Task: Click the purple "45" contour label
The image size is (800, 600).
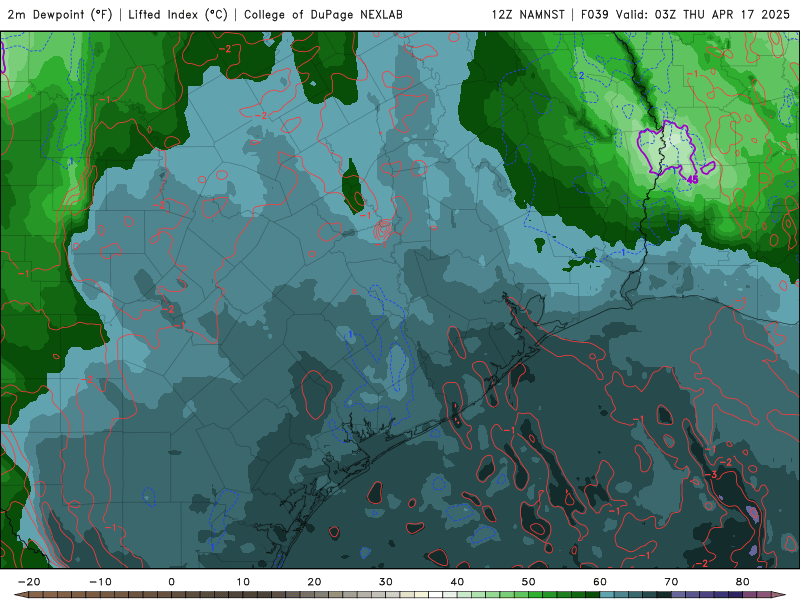Action: [x=692, y=180]
